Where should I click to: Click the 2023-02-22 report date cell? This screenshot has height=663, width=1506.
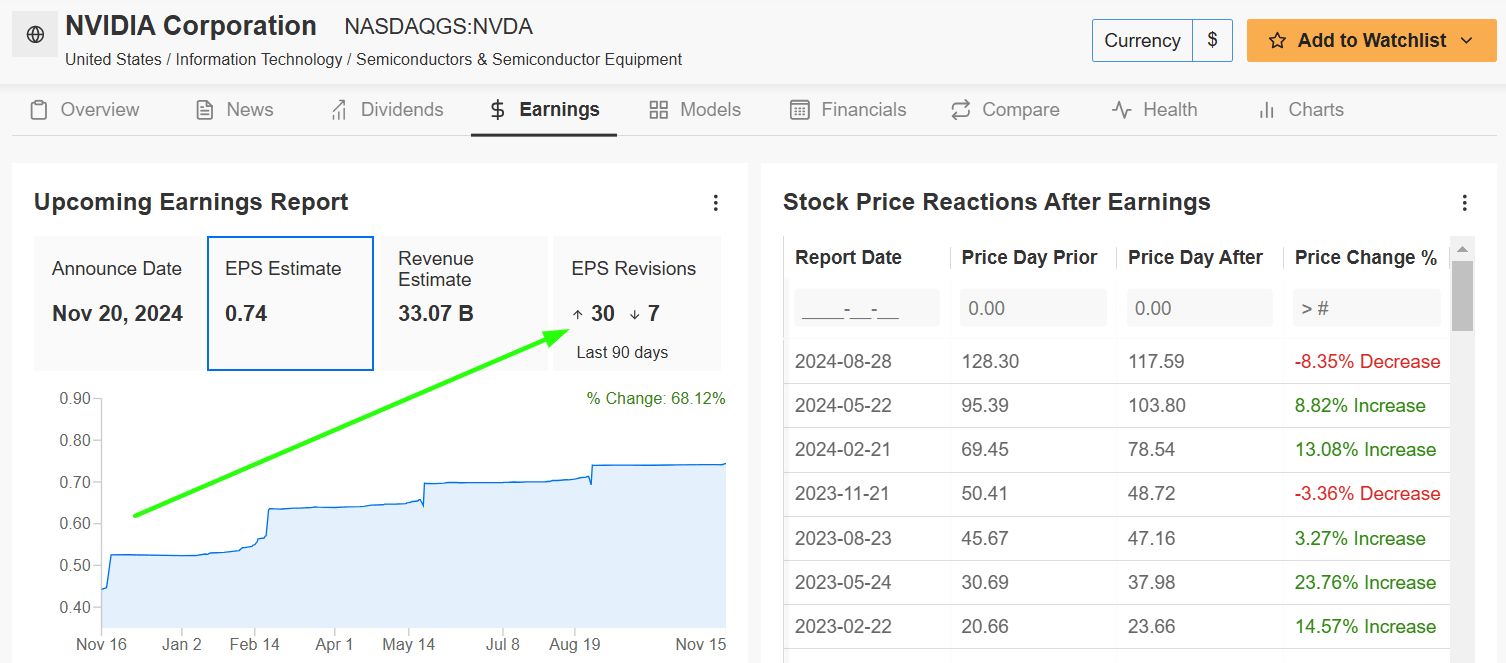click(x=867, y=627)
